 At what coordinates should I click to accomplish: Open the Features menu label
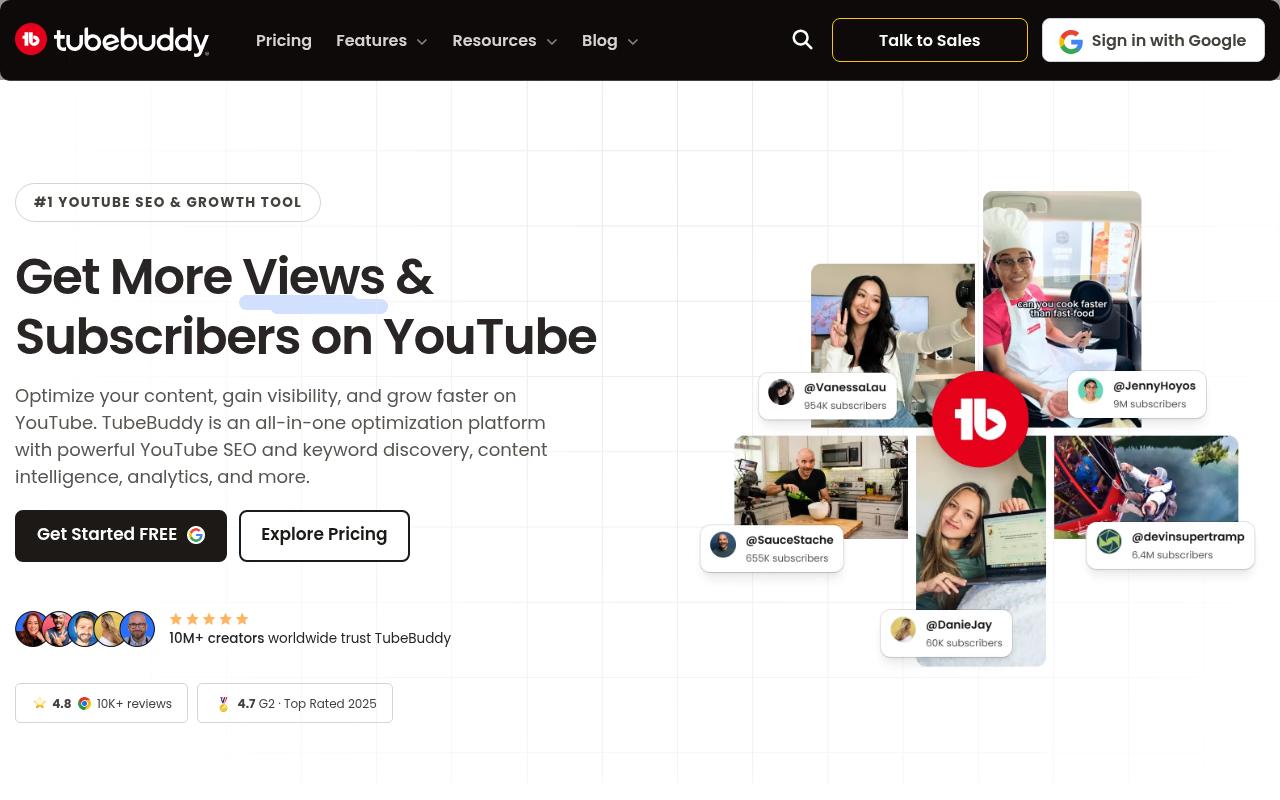[371, 40]
